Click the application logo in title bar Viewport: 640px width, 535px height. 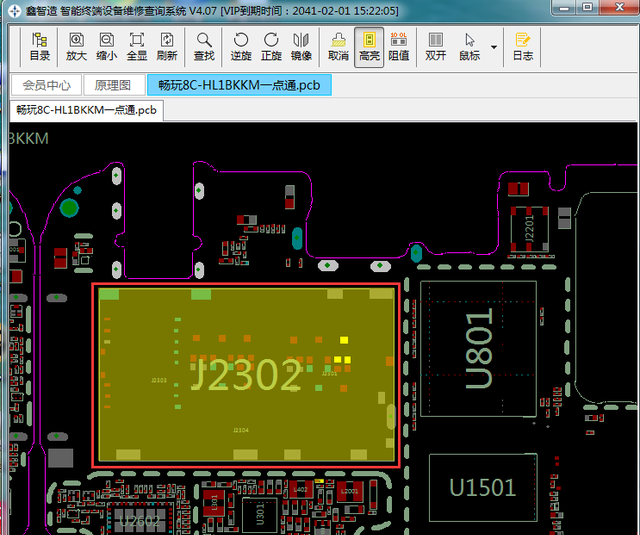coord(14,11)
